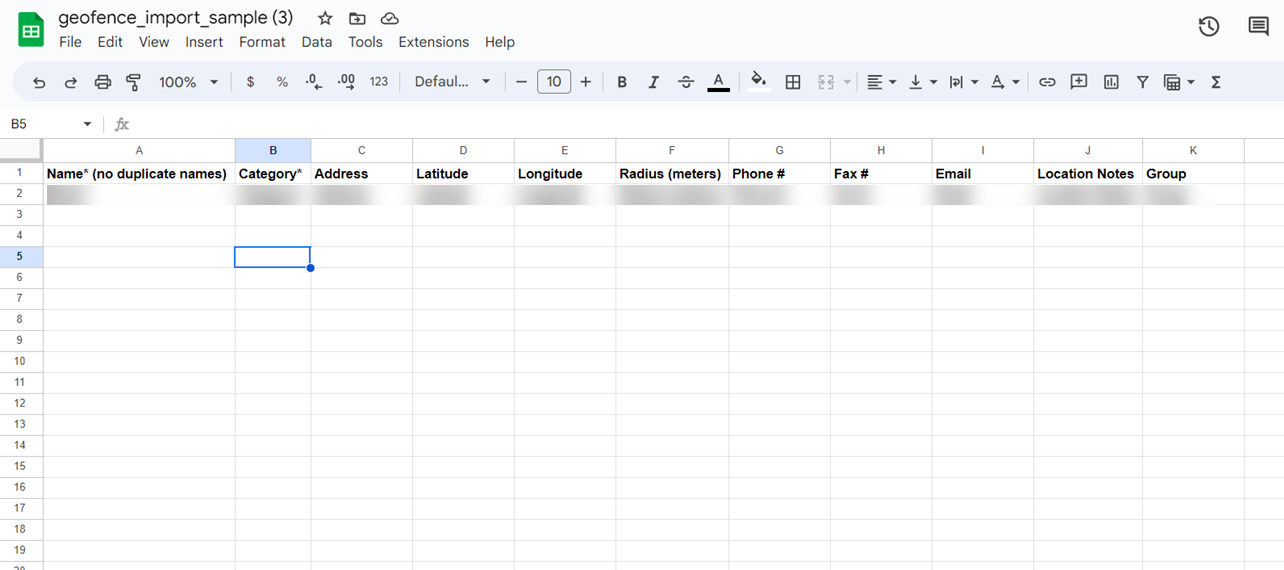Open the zoom 100% dropdown
1284x570 pixels.
[x=188, y=82]
